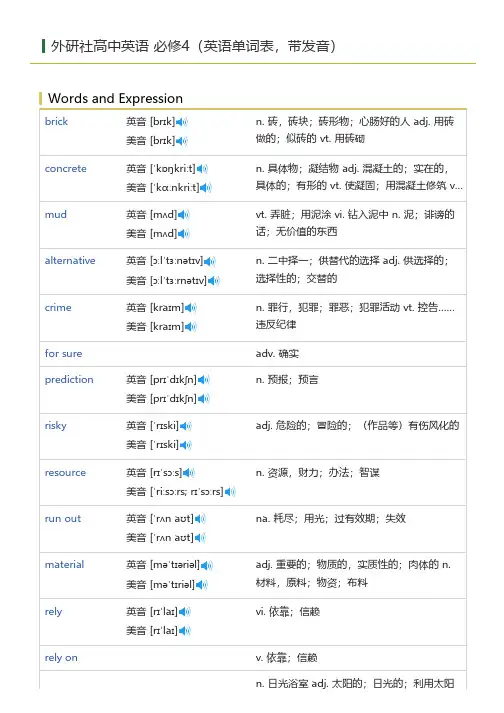Open the word link mud
Image resolution: width=504 pixels, height=713 pixels.
coord(55,215)
